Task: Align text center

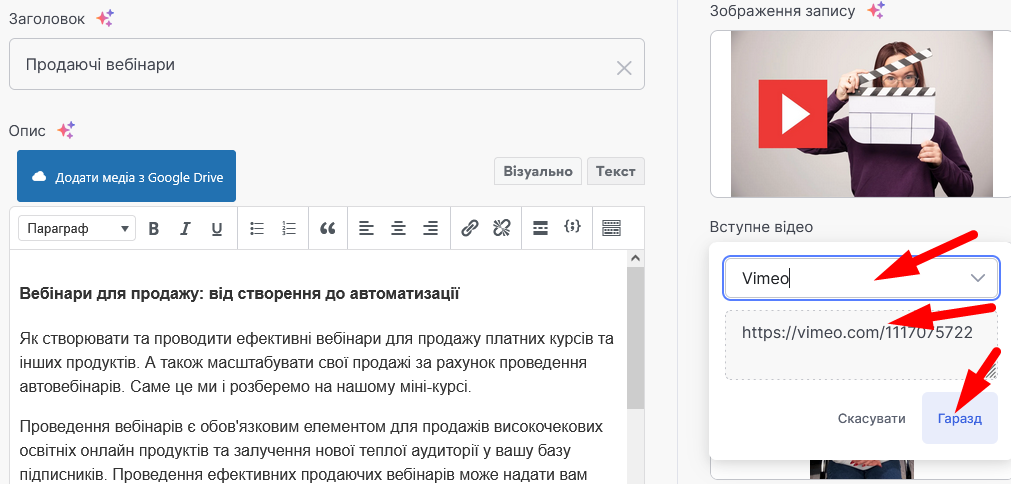Action: (x=398, y=228)
